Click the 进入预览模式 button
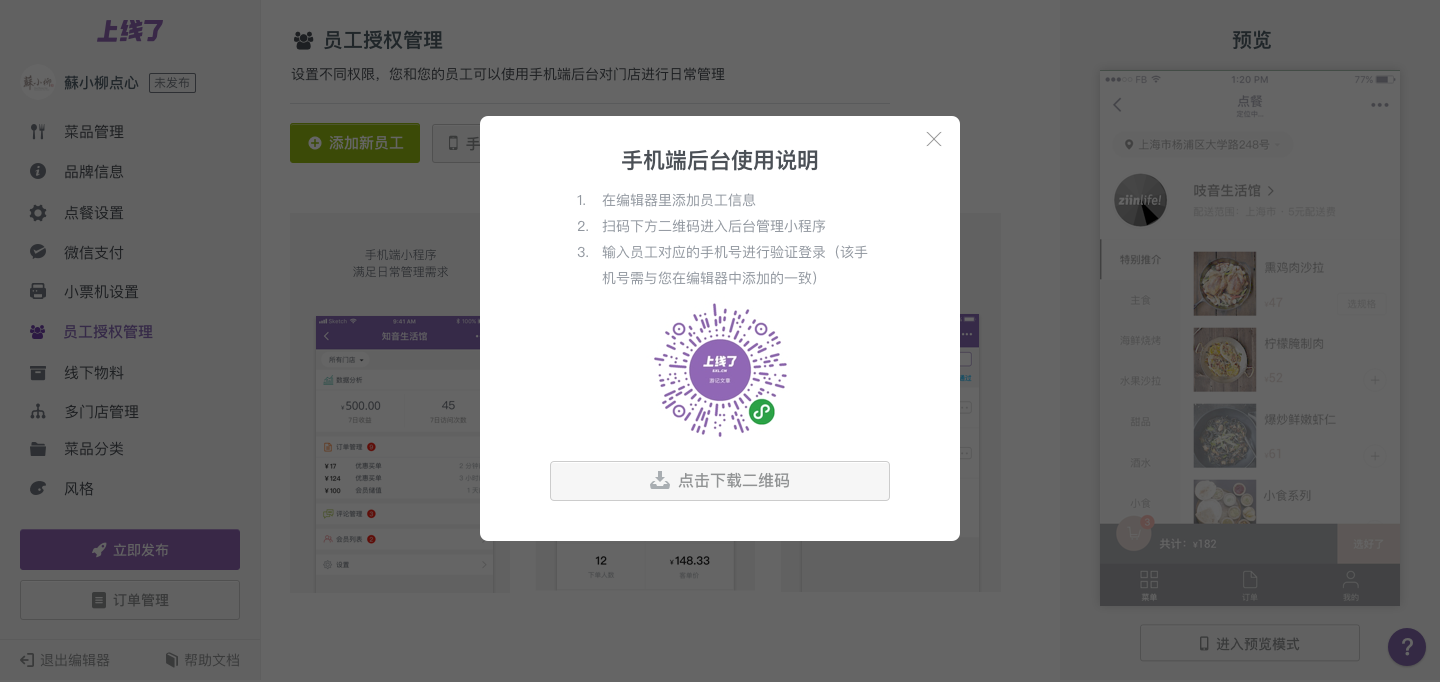 coord(1250,644)
